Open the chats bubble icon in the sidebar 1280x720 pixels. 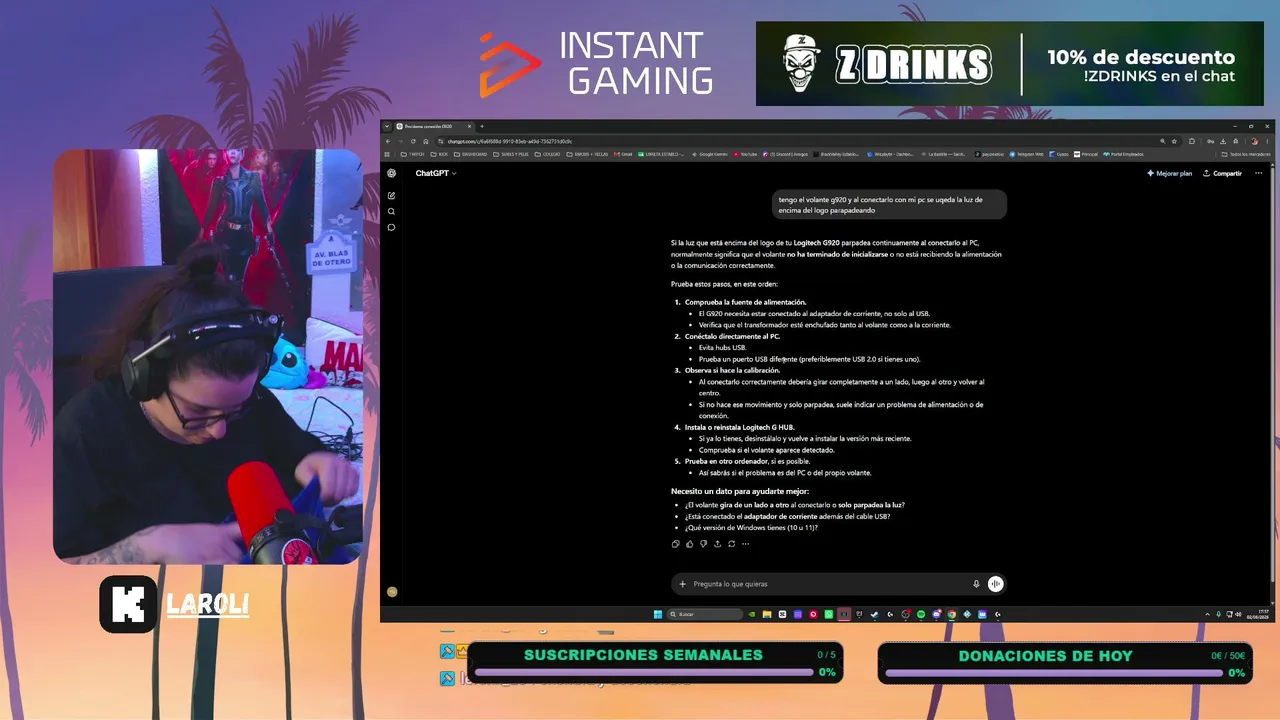392,227
